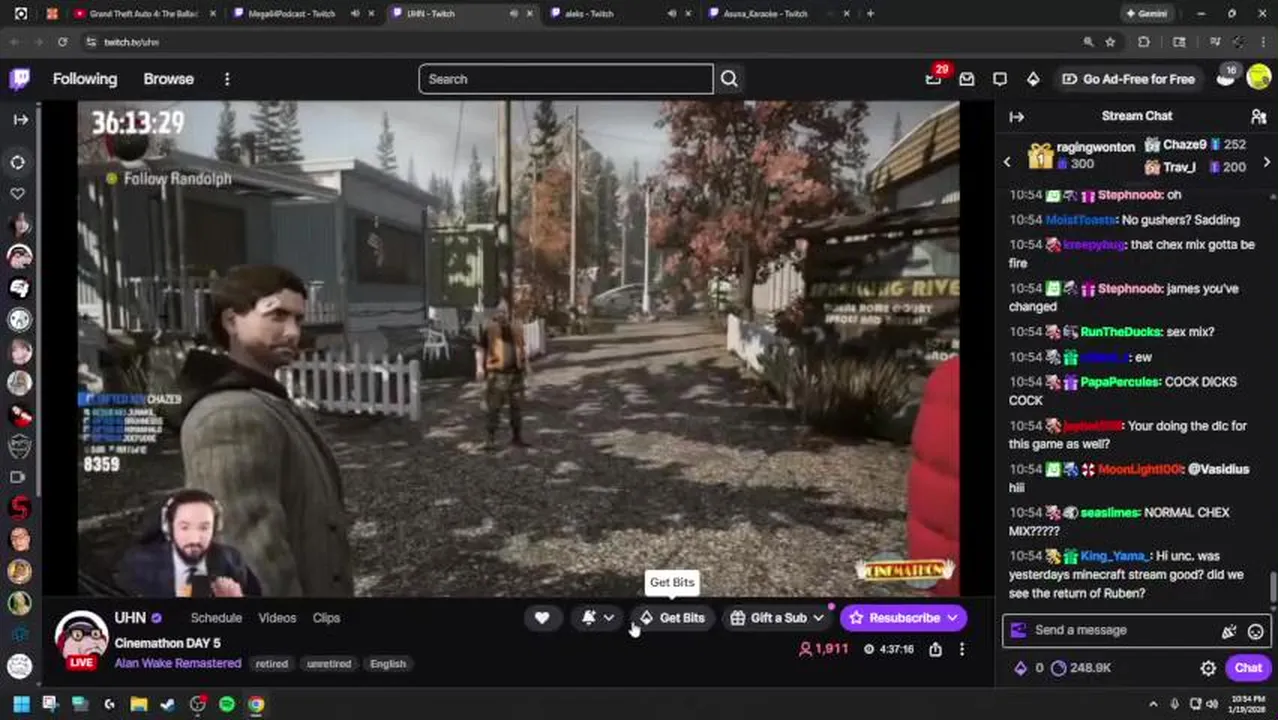Image resolution: width=1278 pixels, height=720 pixels.
Task: Click the Get Bits button
Action: [x=672, y=618]
